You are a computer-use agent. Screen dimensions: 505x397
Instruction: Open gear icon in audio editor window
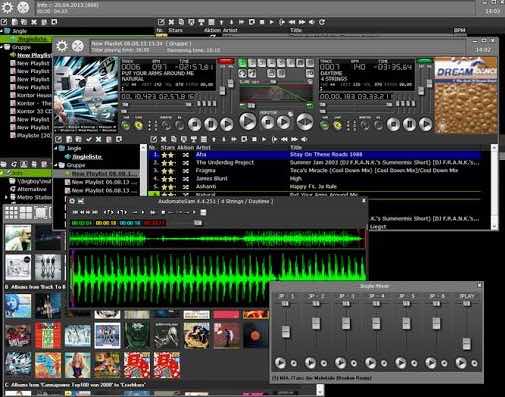click(72, 201)
